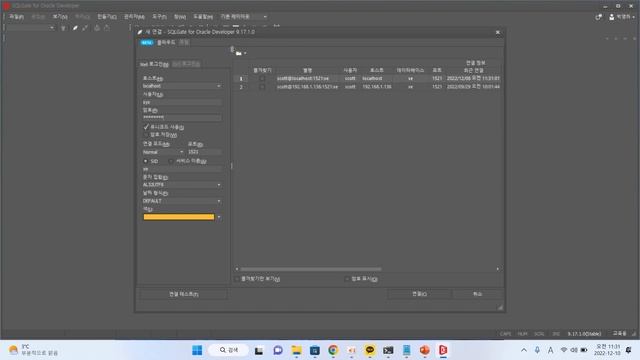Click the 즐겨찾기 column header

pyautogui.click(x=262, y=70)
